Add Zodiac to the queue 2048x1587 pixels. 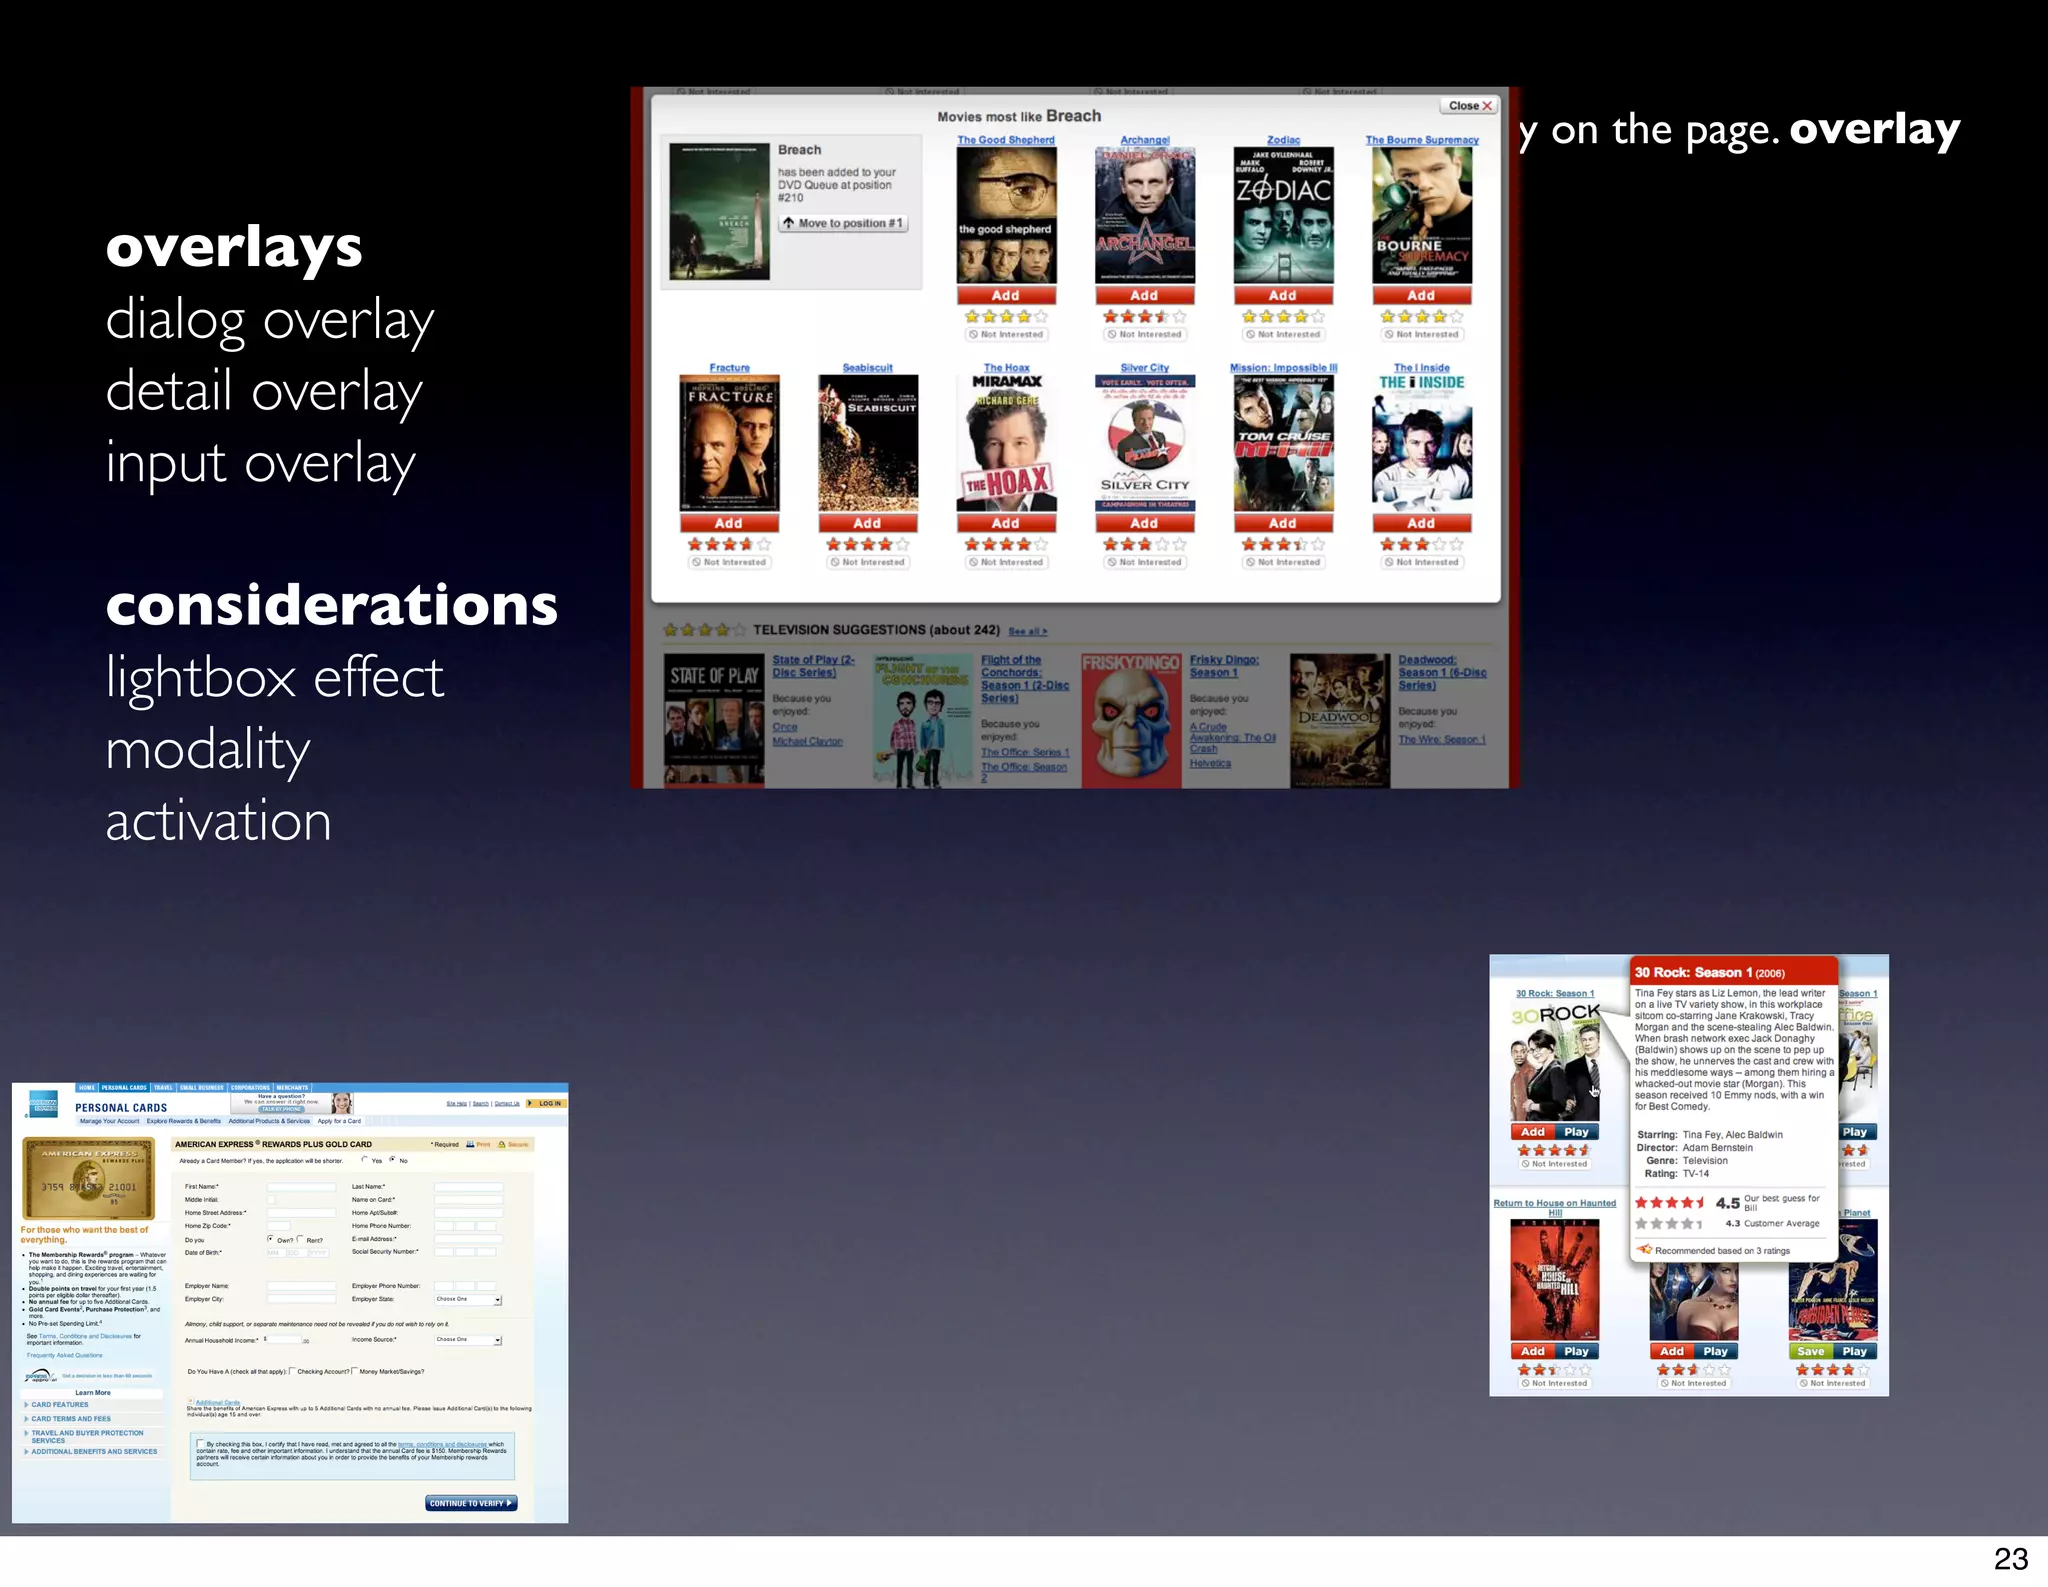[x=1283, y=296]
